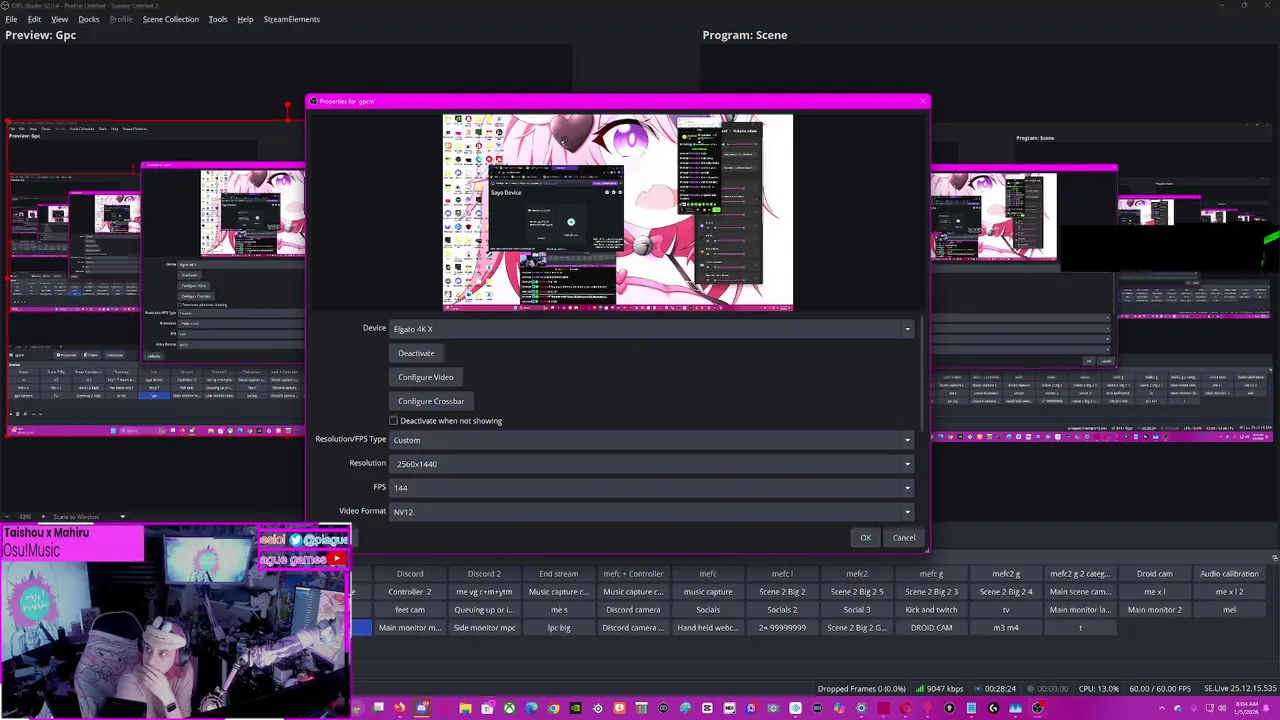Viewport: 1280px width, 720px height.
Task: Enable Deactivate when not showing
Action: point(393,421)
